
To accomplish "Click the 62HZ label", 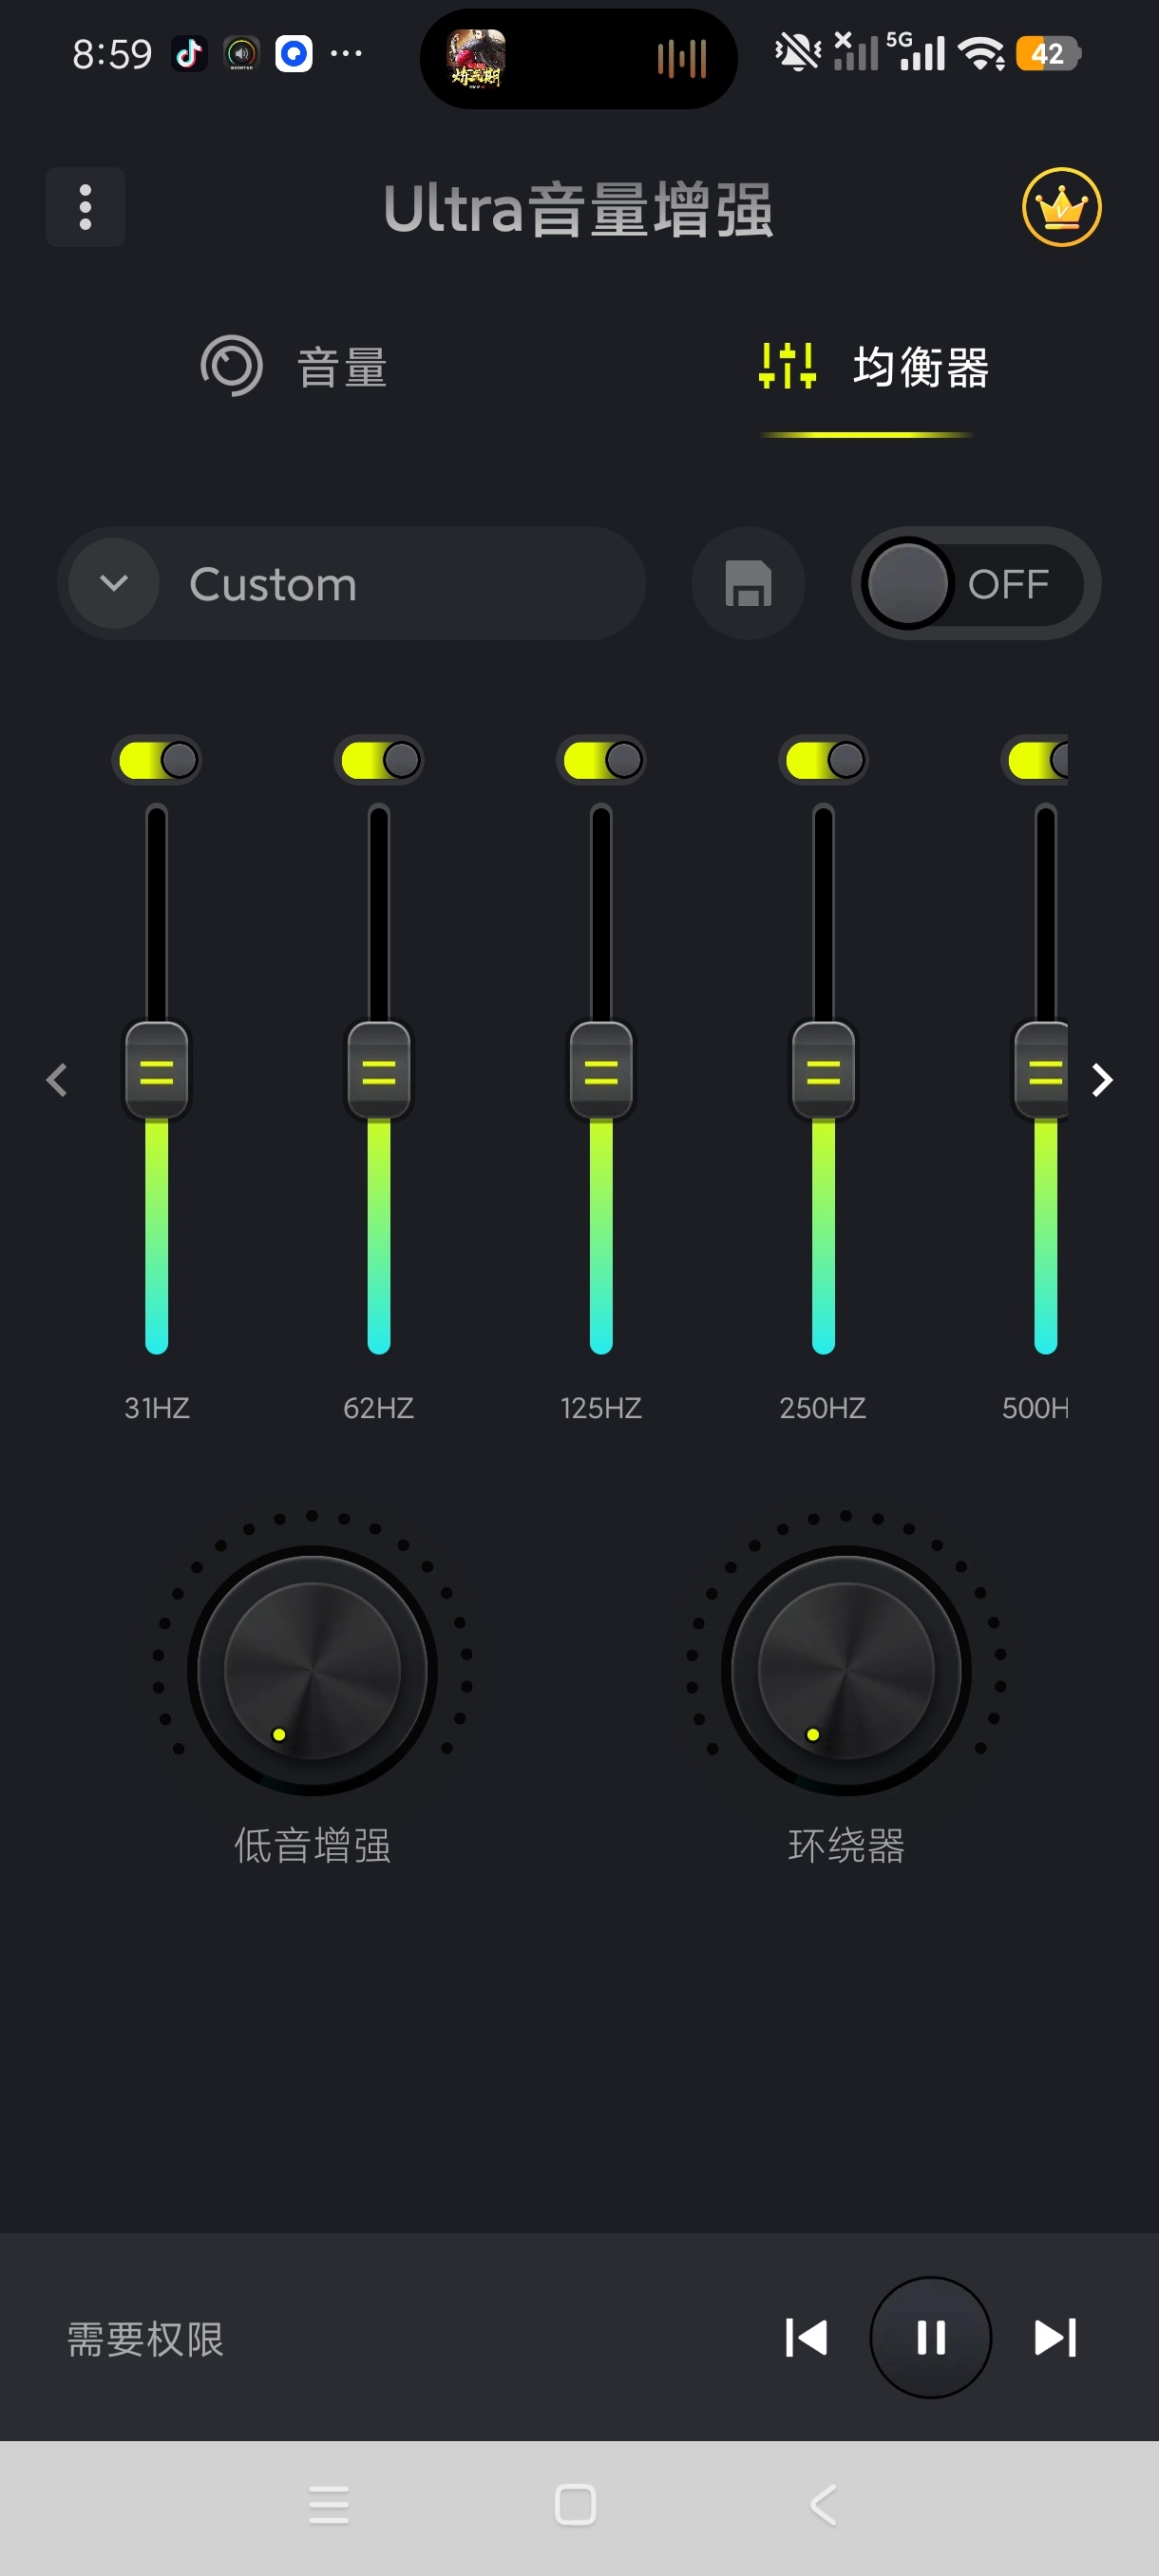I will pyautogui.click(x=379, y=1407).
